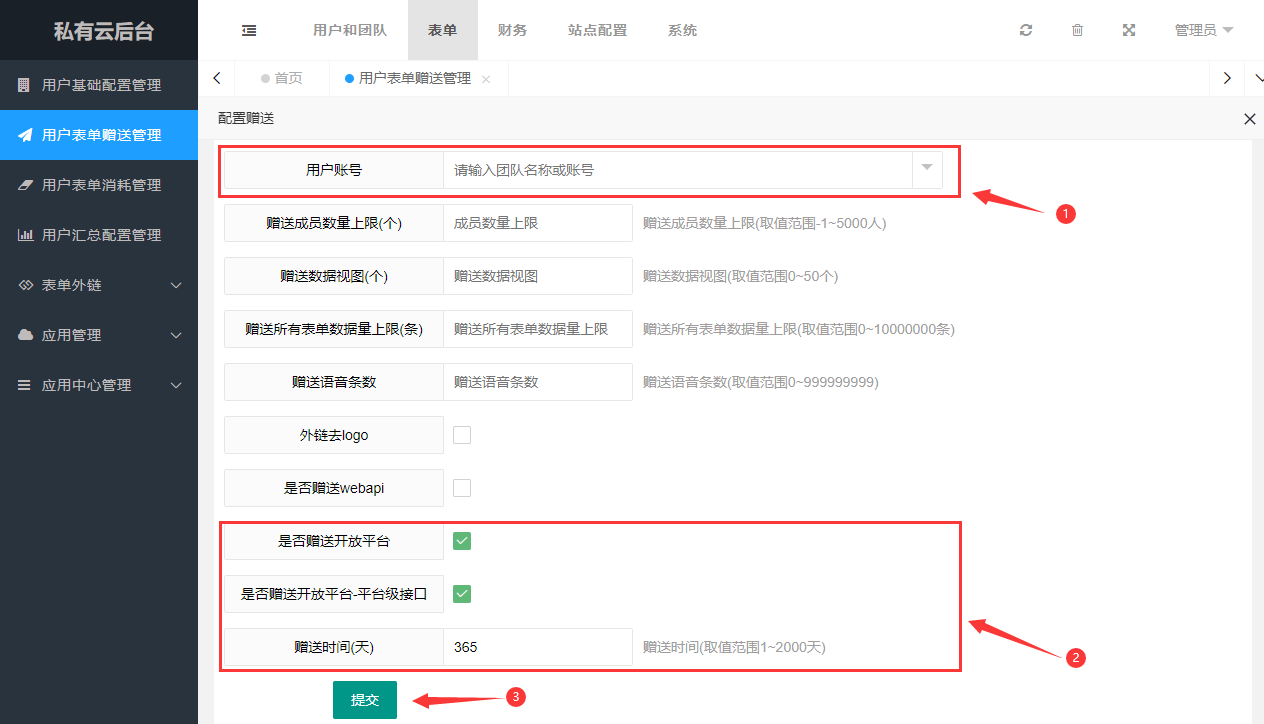
Task: Switch to the 财务 top menu
Action: pos(512,30)
